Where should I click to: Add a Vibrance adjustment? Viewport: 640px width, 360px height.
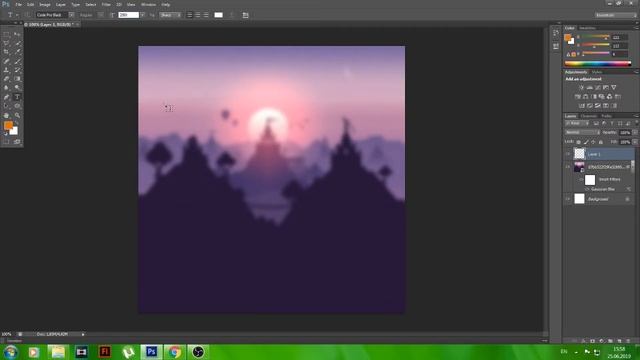point(613,88)
